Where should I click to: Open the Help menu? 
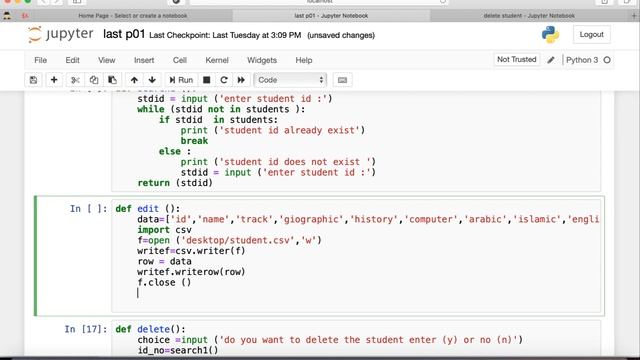click(x=304, y=60)
